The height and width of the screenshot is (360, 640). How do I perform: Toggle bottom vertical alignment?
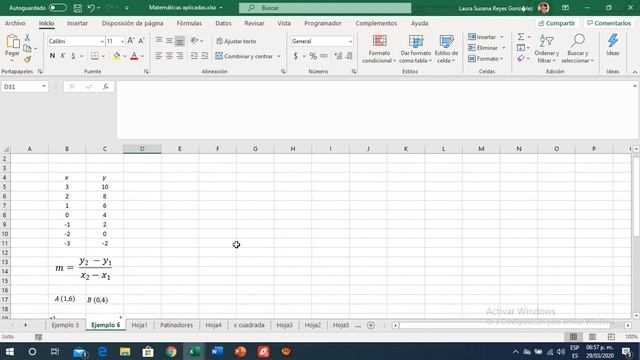pos(180,41)
